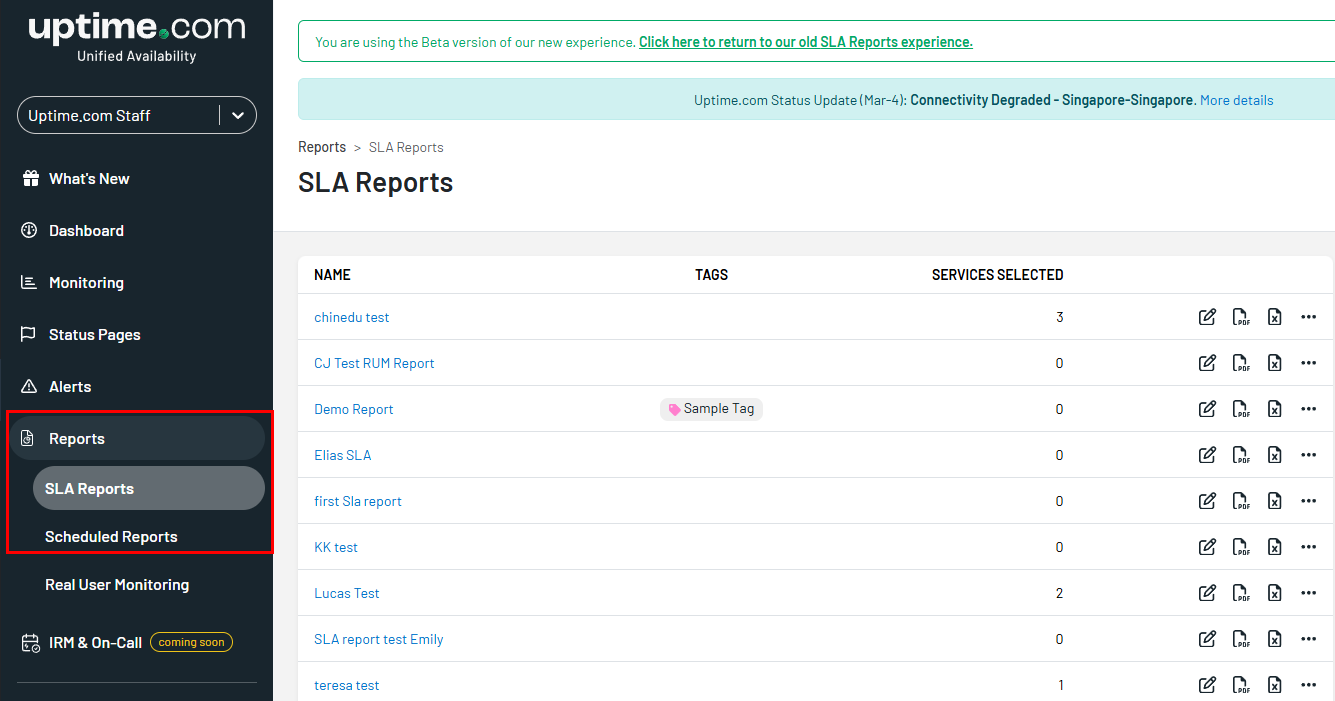Export Demo Report as PDF
Screen dimensions: 1335x701
click(x=1241, y=409)
